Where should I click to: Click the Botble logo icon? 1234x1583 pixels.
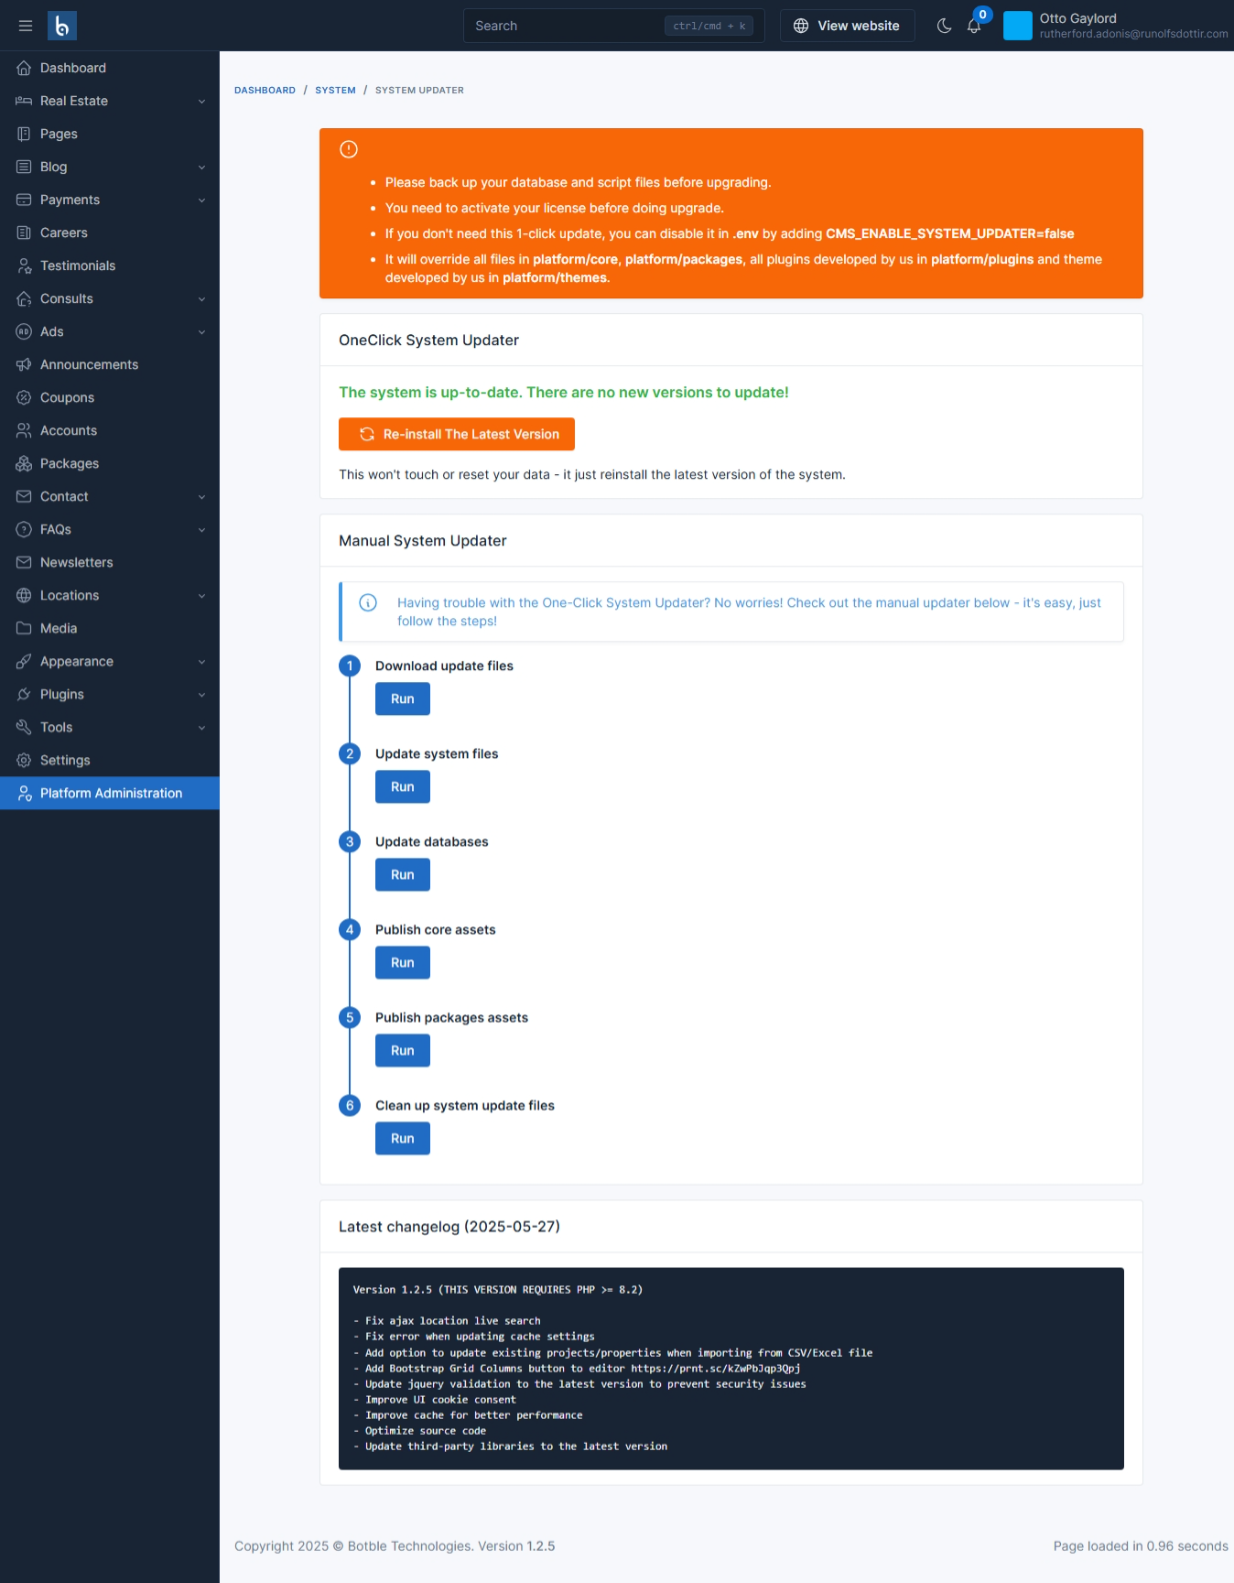[x=62, y=26]
